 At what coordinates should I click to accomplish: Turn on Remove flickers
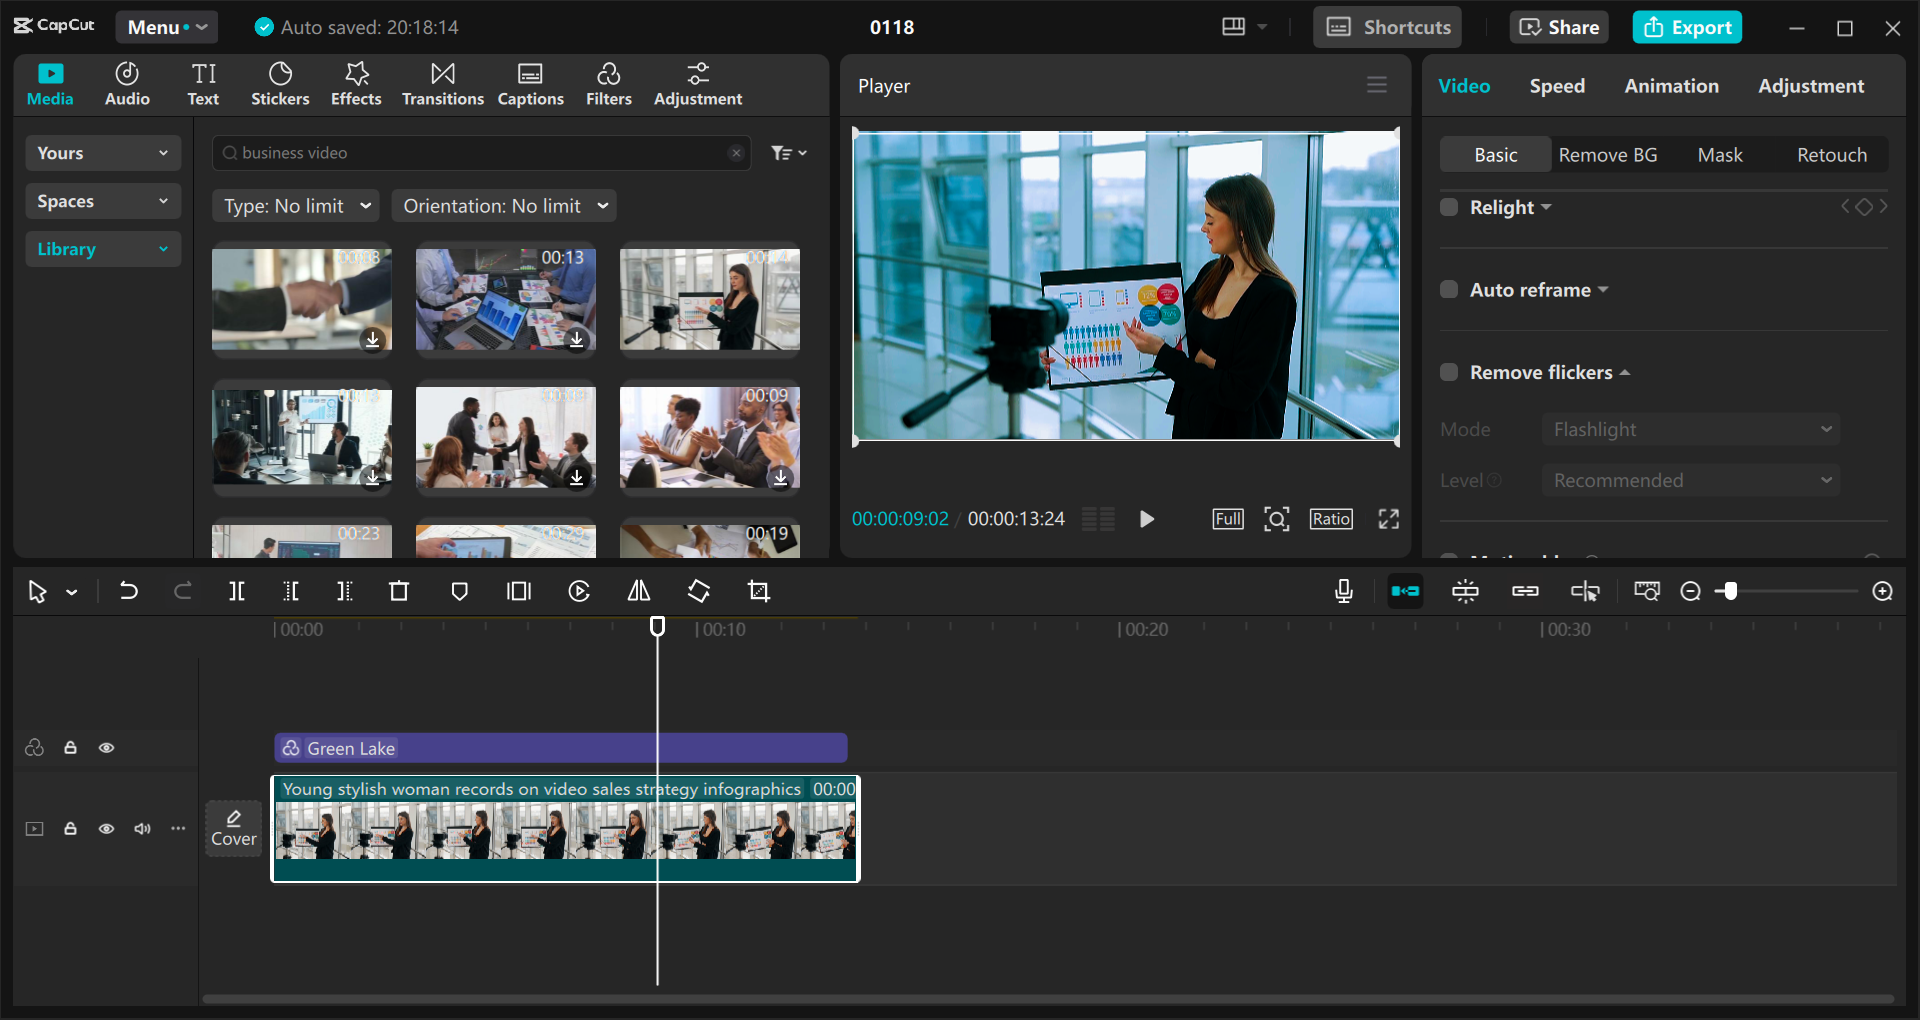[x=1449, y=371]
